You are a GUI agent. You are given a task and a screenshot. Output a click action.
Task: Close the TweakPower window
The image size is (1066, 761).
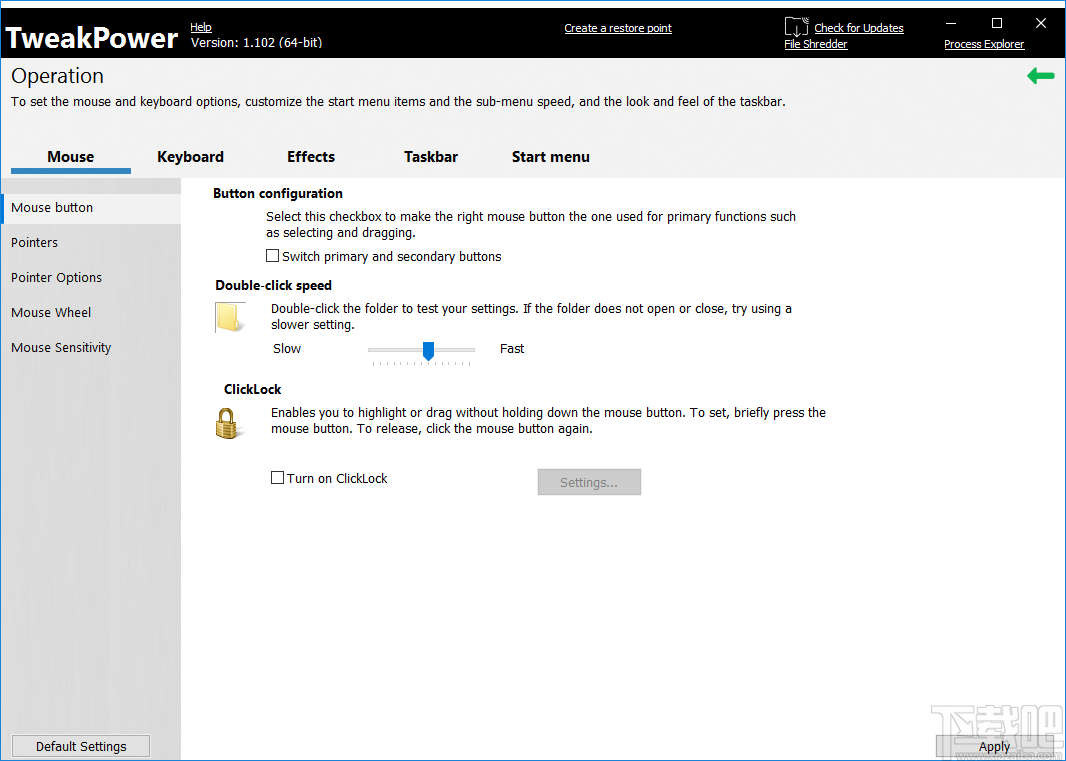[x=1041, y=24]
